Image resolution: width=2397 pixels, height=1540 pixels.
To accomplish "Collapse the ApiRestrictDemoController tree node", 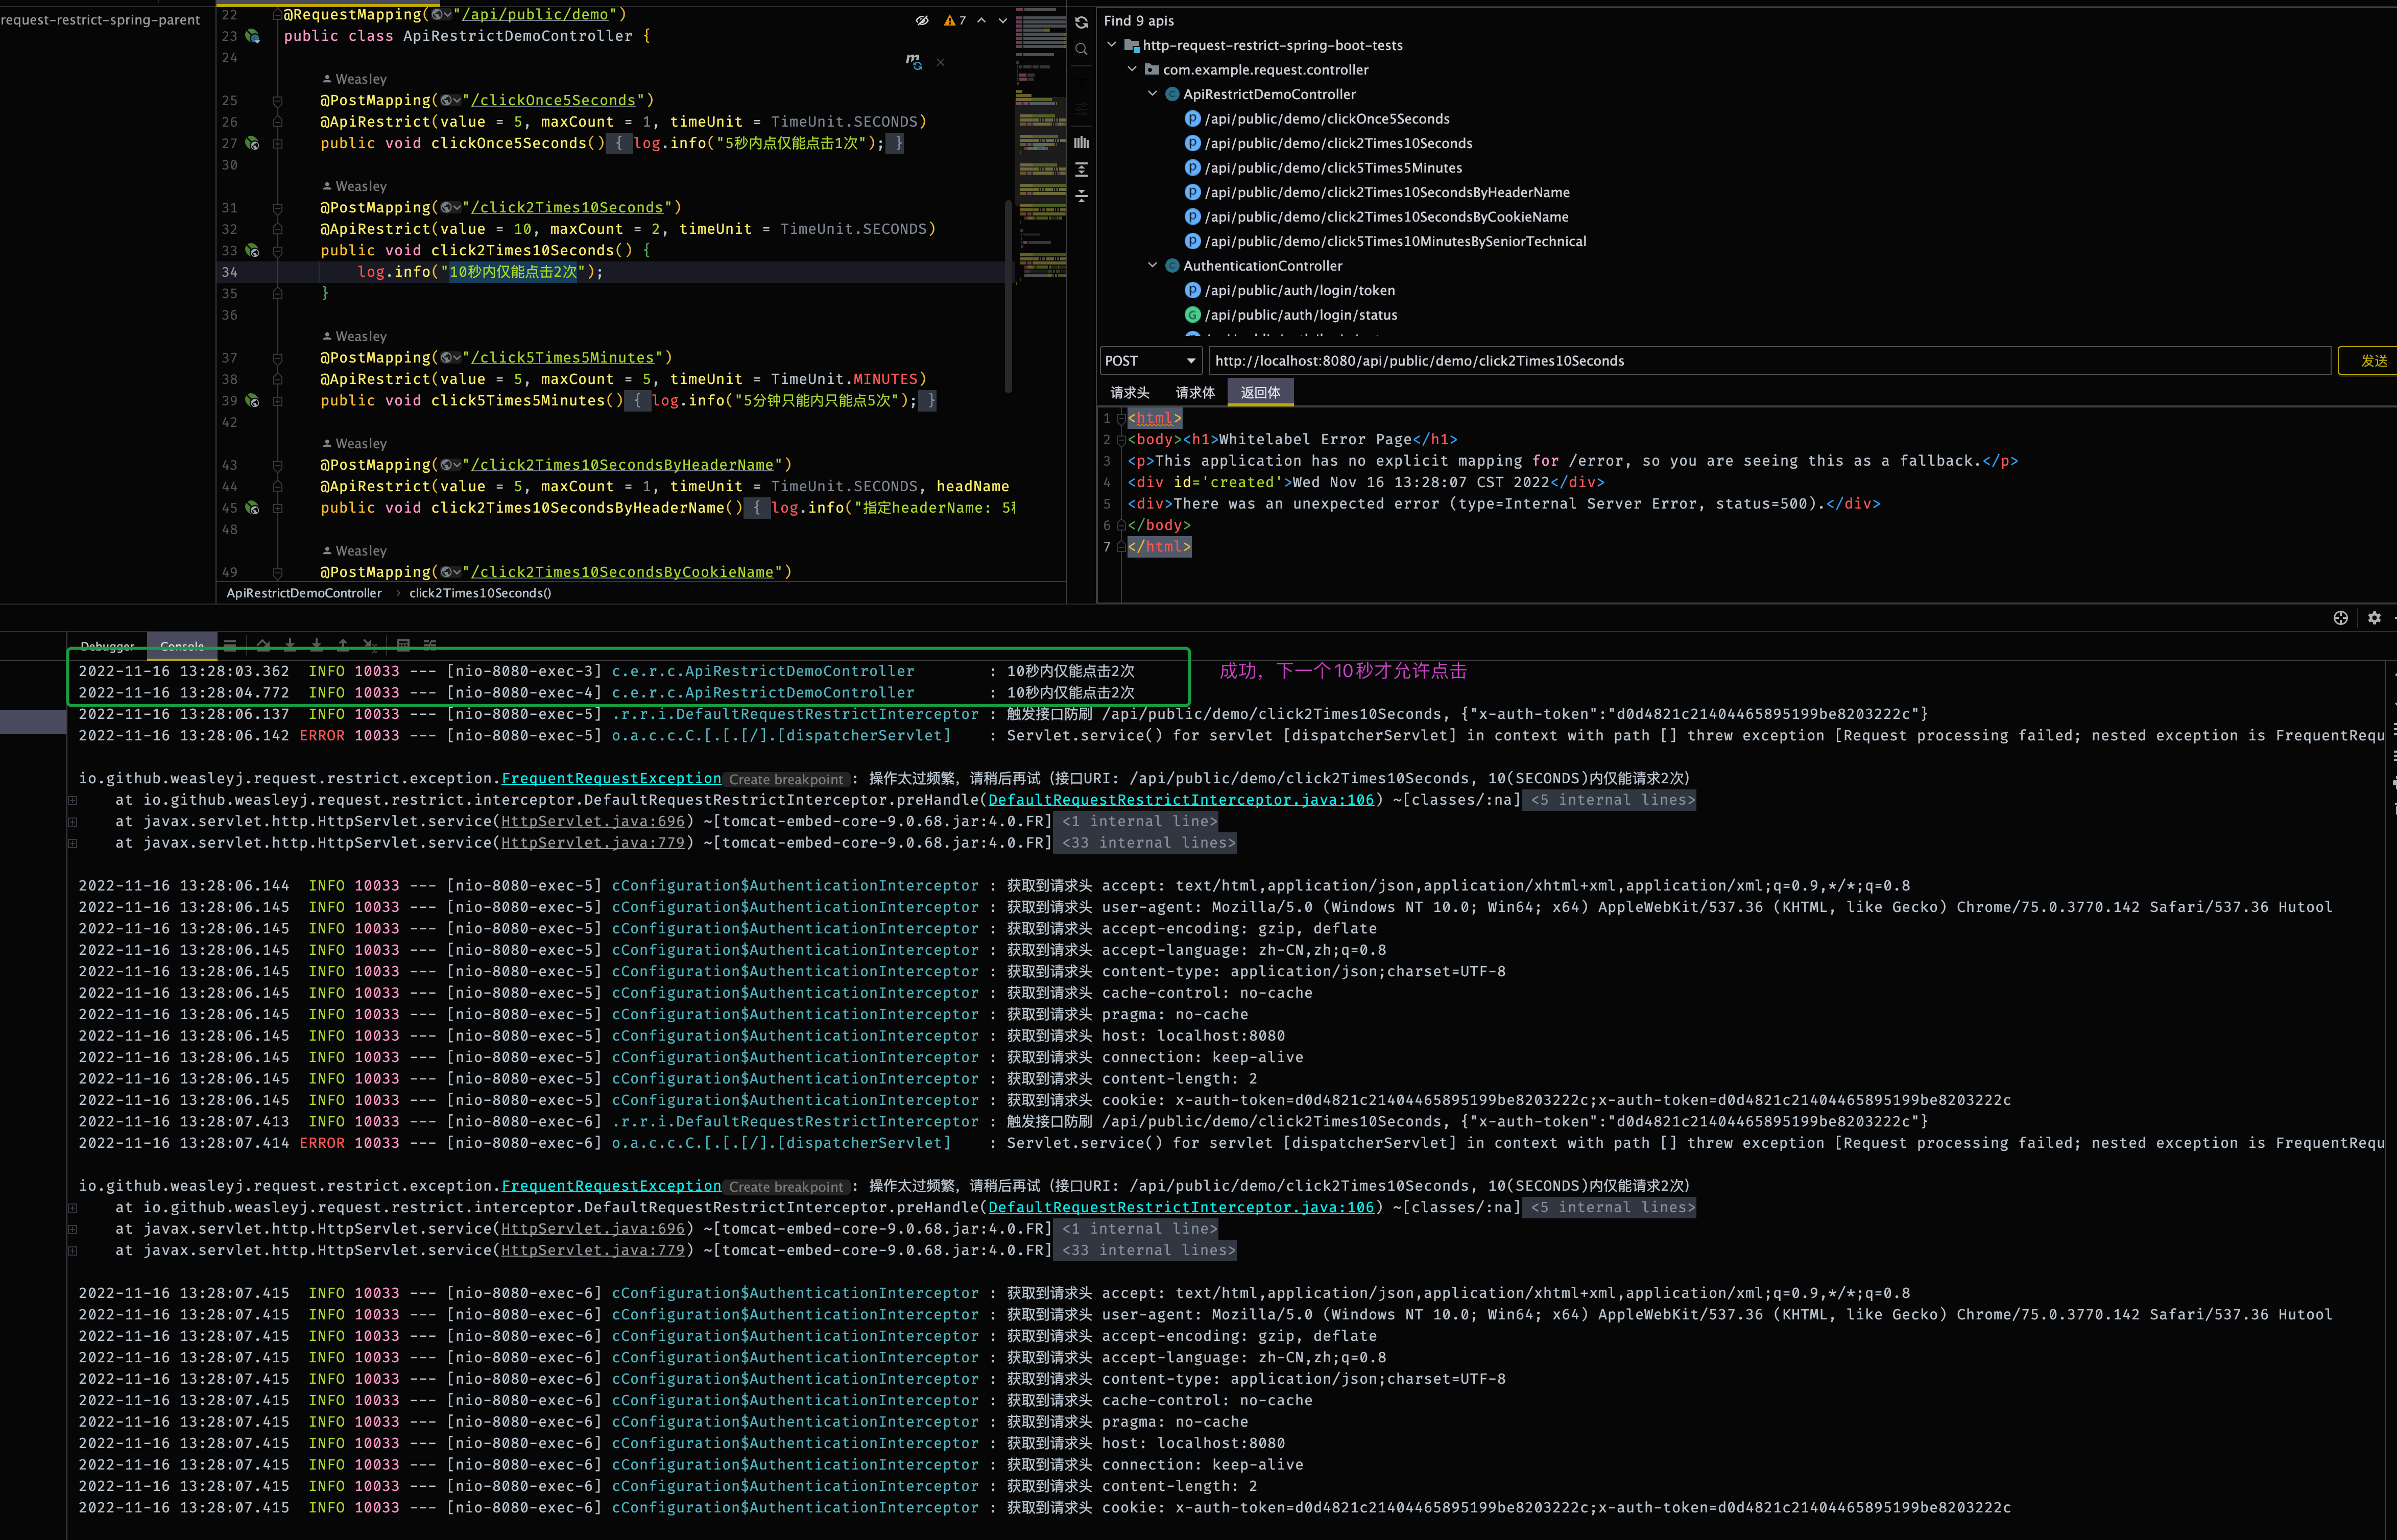I will 1152,94.
